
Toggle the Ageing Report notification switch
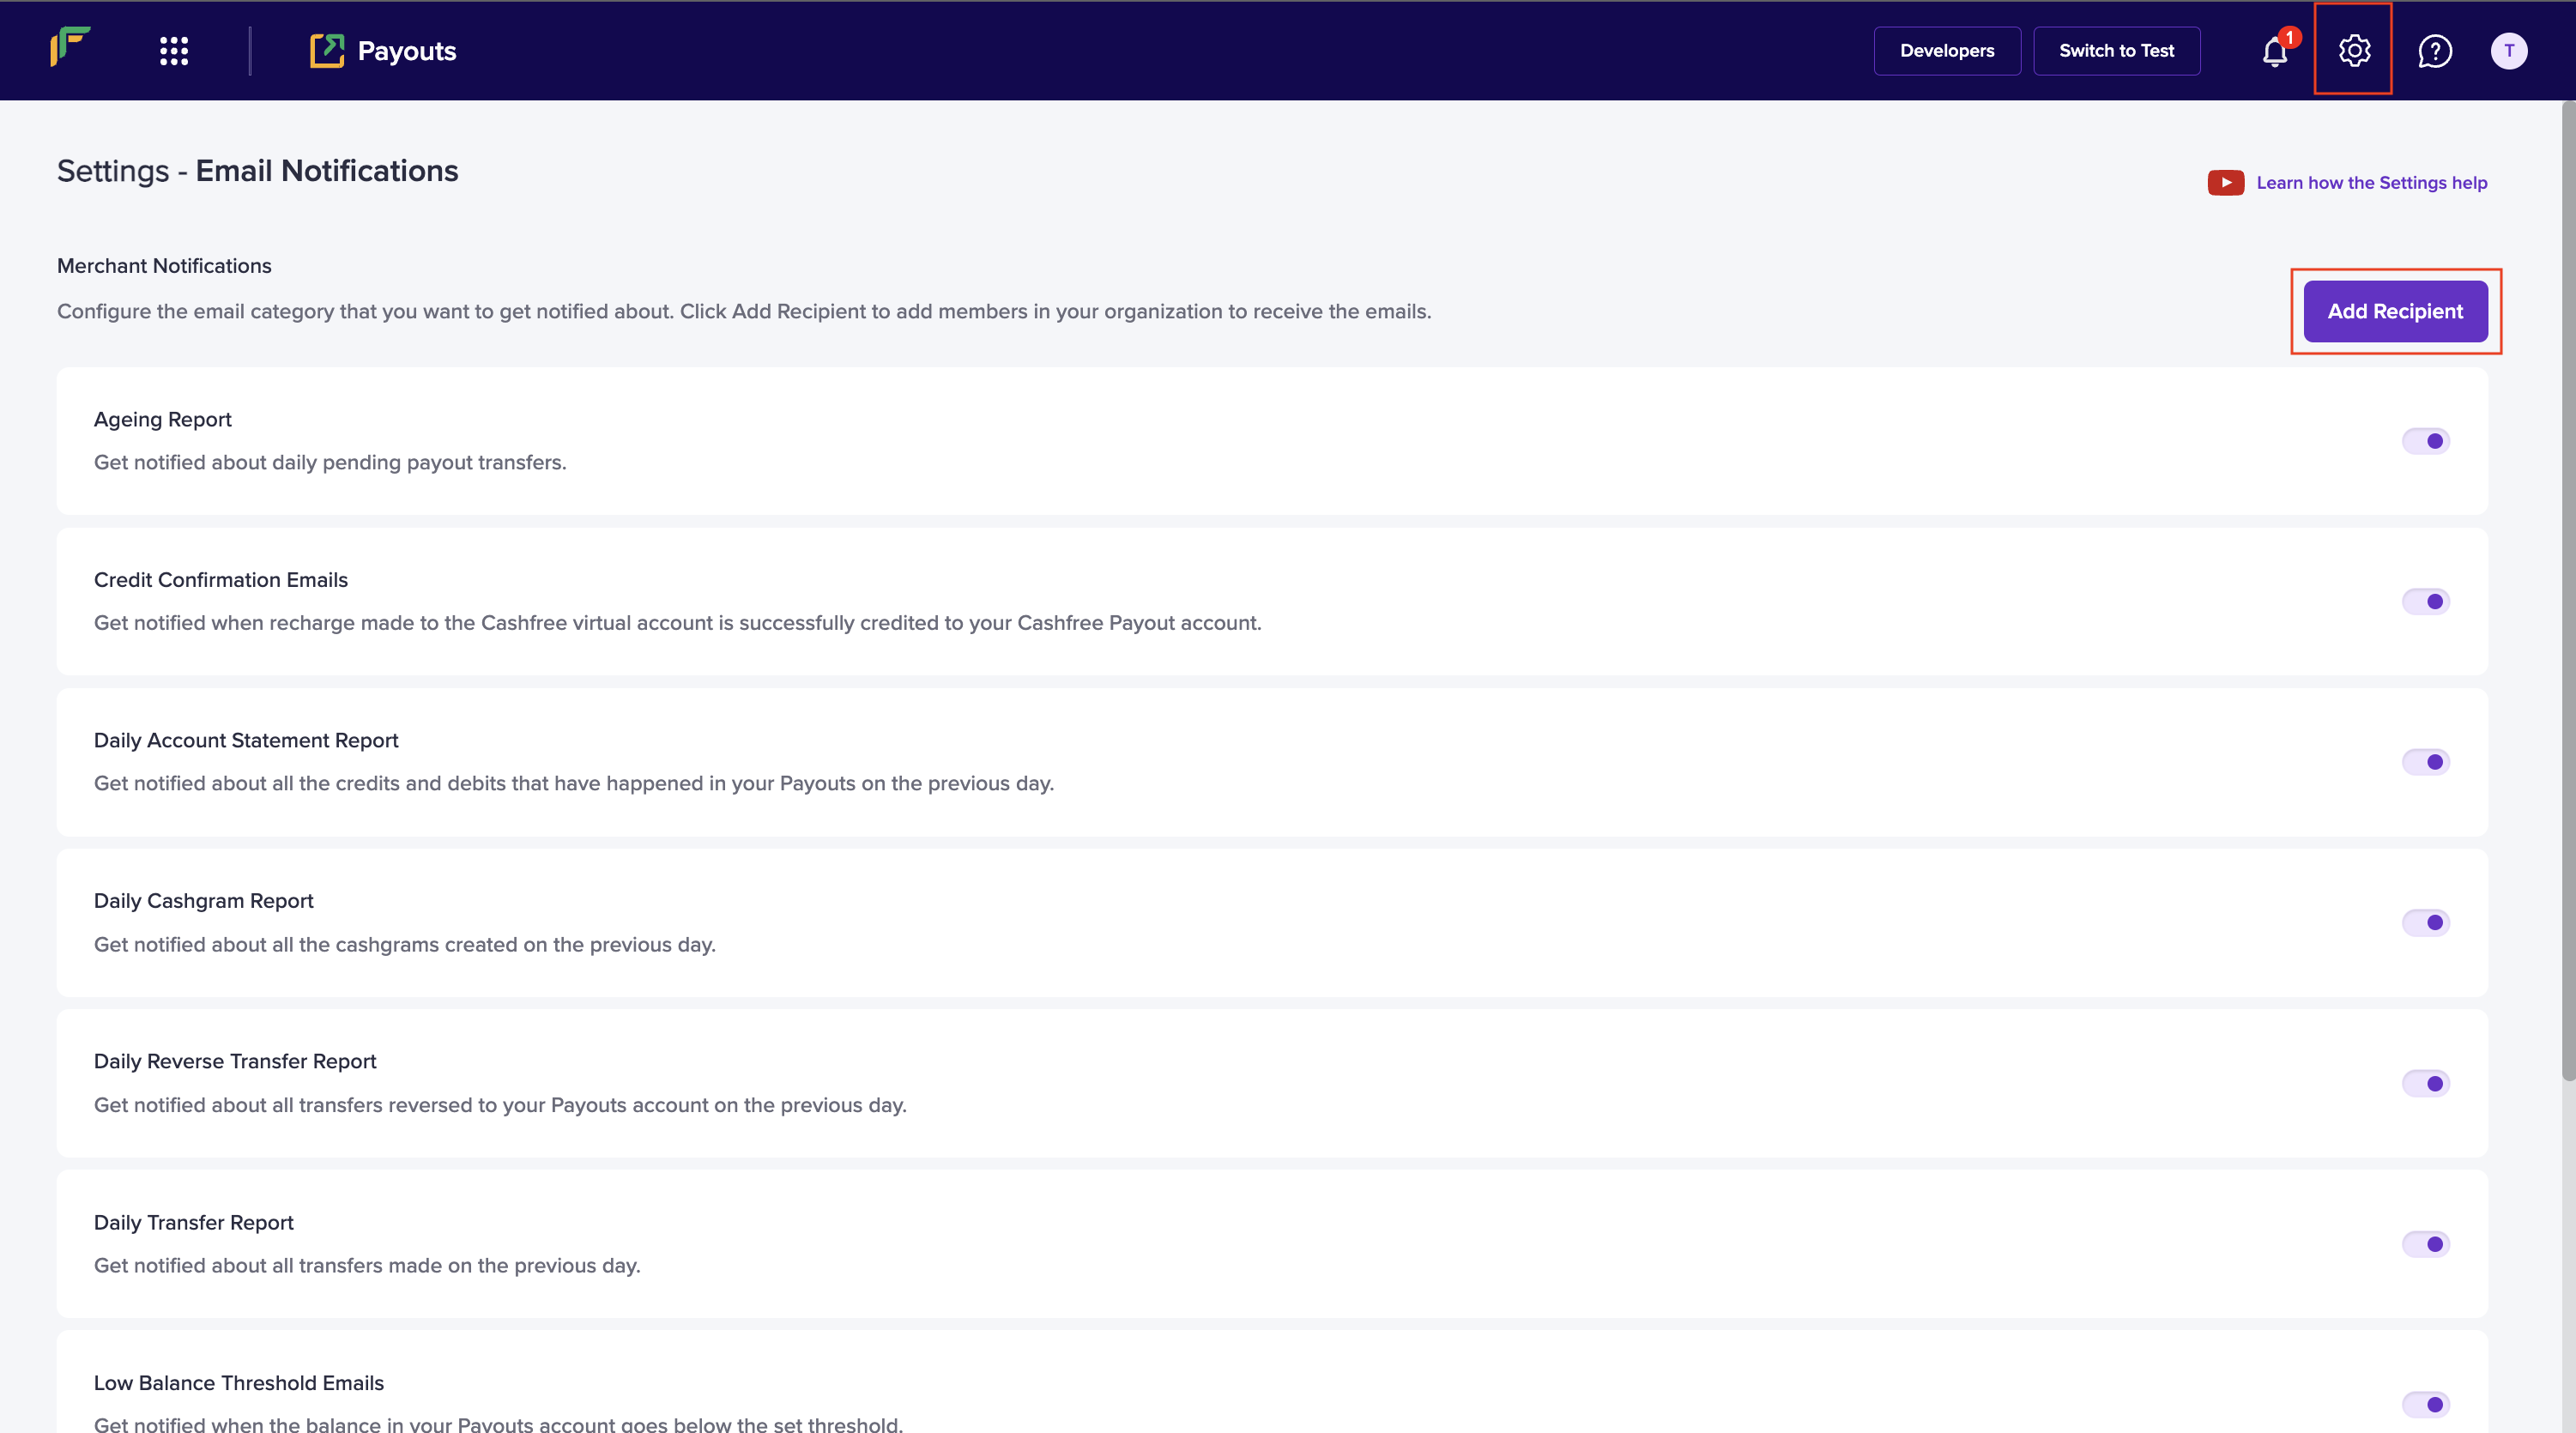tap(2425, 441)
